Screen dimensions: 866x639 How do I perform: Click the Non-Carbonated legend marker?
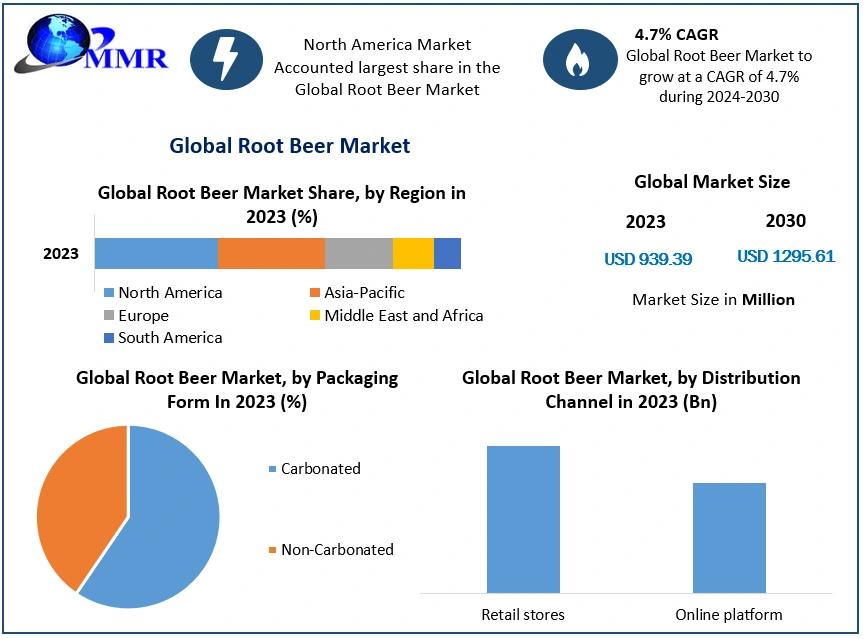[x=272, y=550]
